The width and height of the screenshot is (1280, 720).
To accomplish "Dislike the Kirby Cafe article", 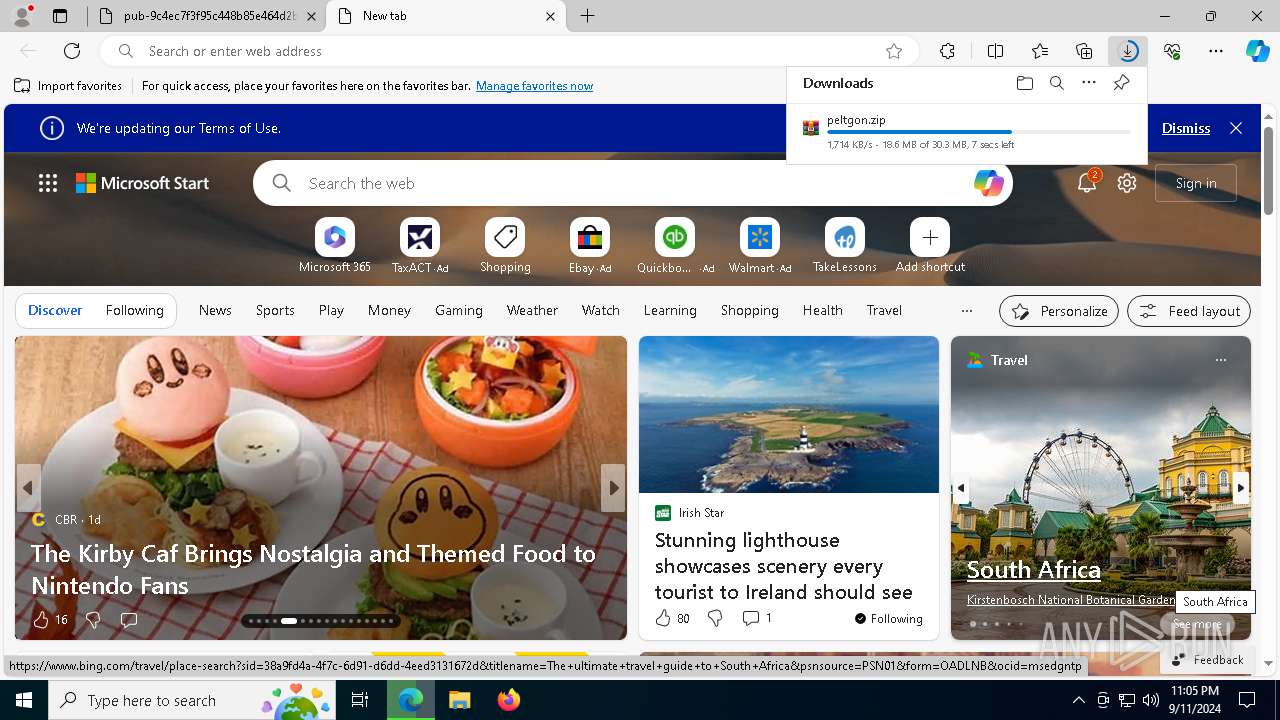I will pos(93,620).
